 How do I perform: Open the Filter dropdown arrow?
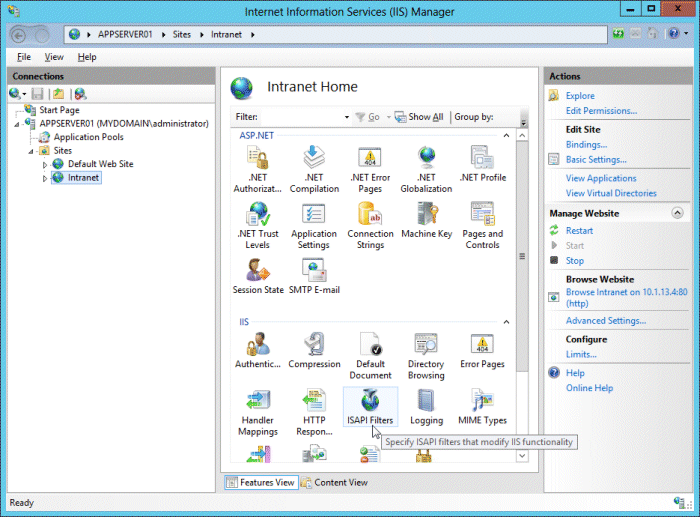point(346,117)
